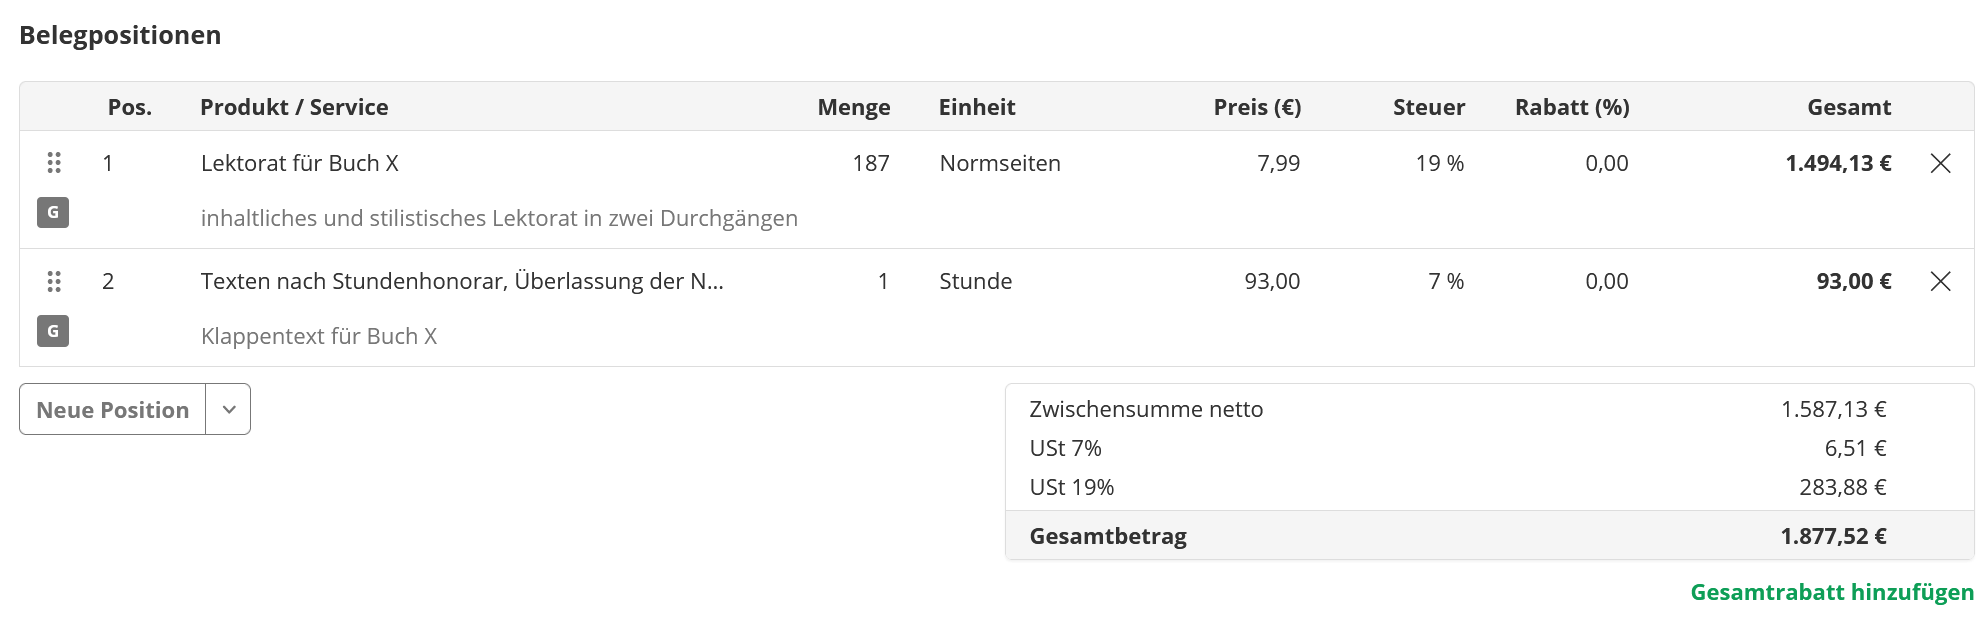Edit discount field of position 1
The height and width of the screenshot is (626, 1987).
point(1606,163)
